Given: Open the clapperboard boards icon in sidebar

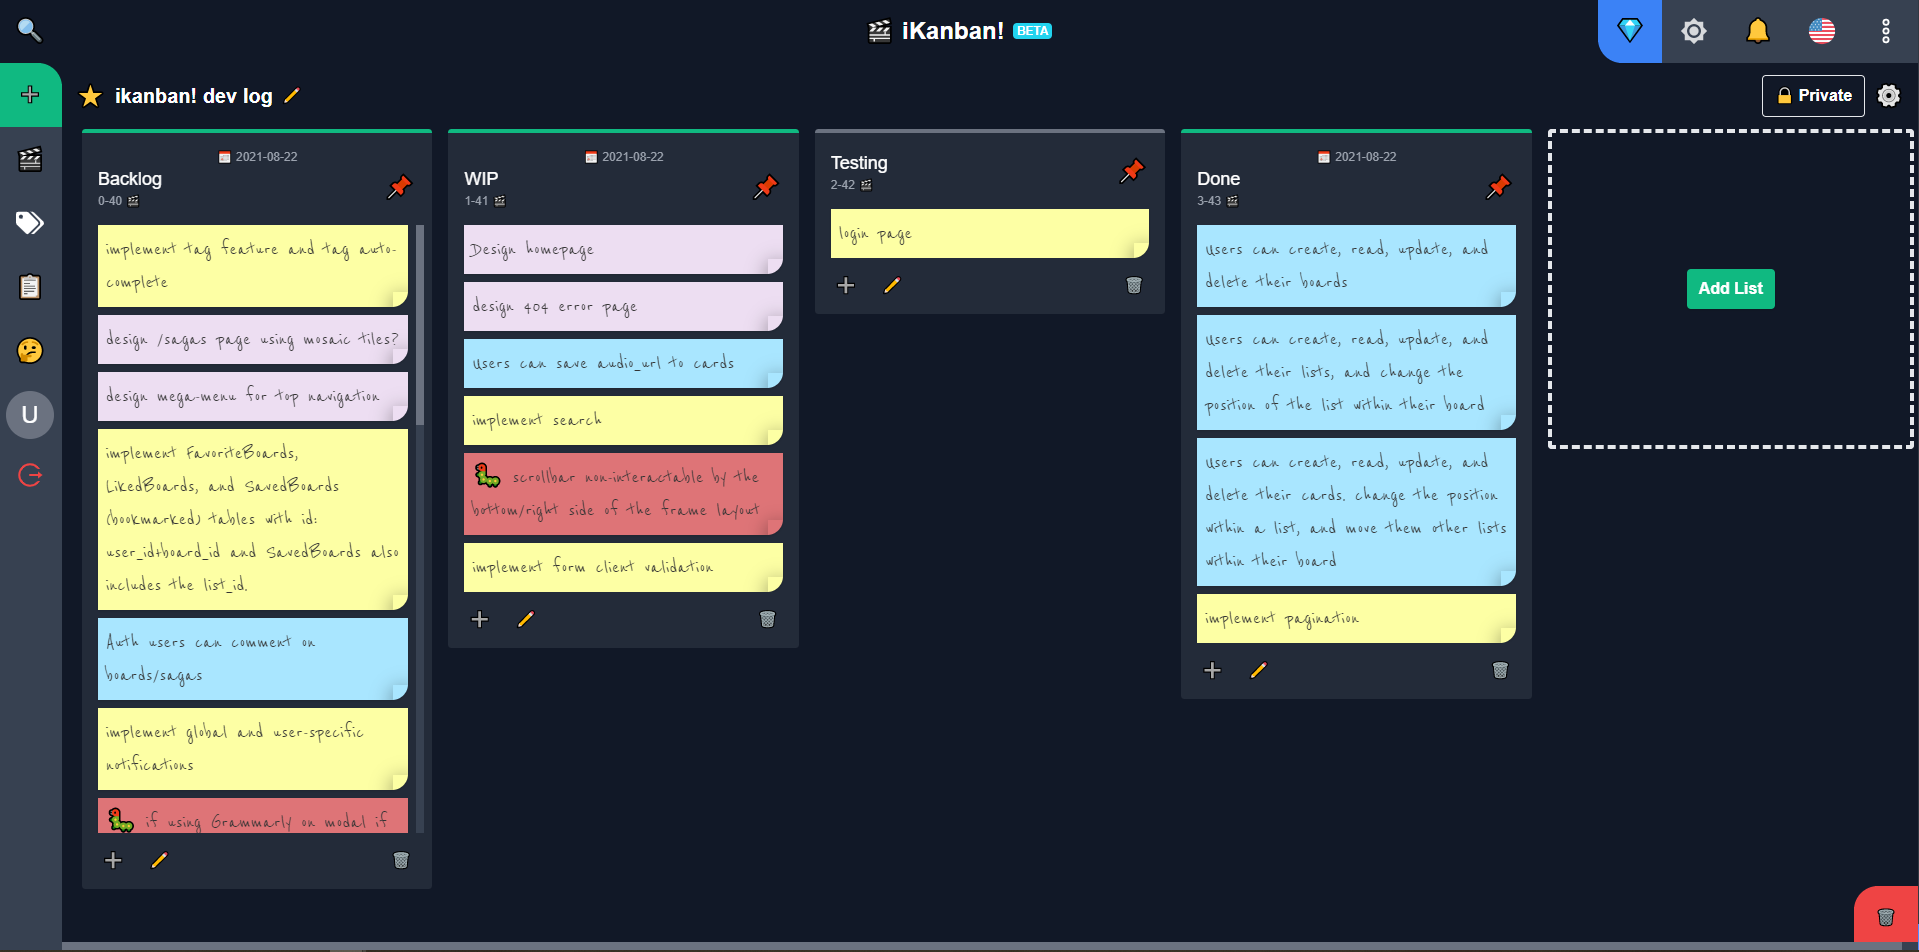Looking at the screenshot, I should pos(30,159).
